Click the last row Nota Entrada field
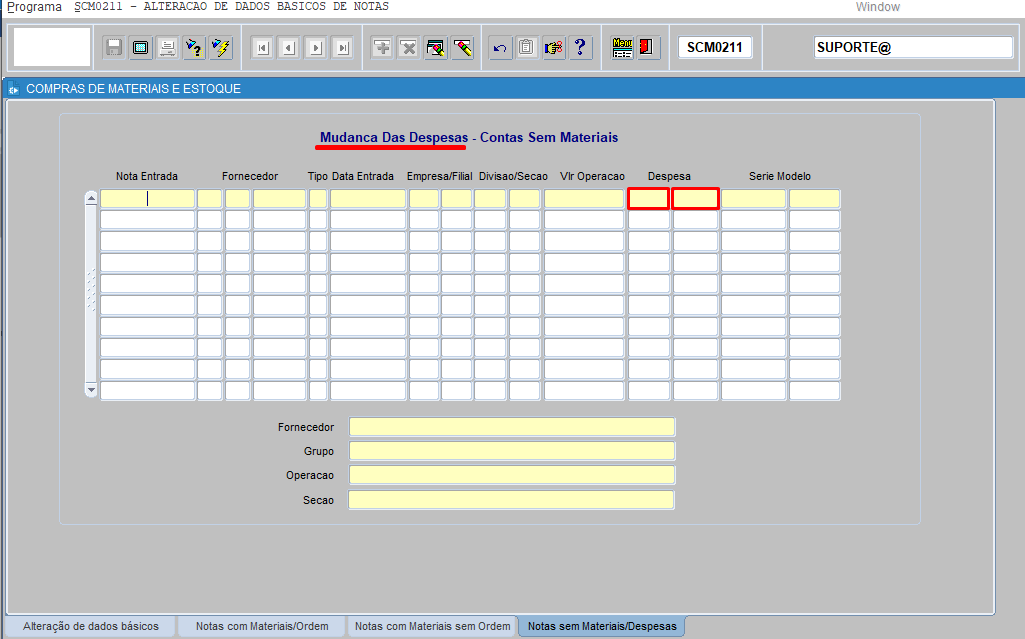 148,391
